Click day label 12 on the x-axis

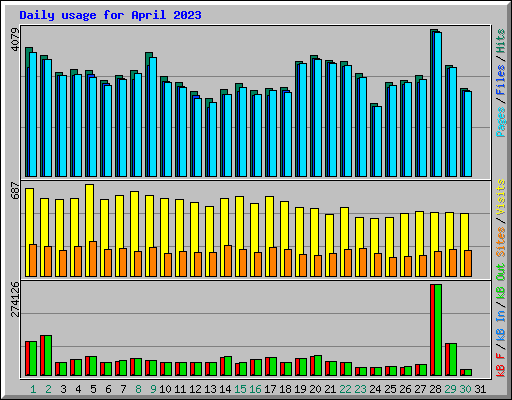[x=195, y=389]
